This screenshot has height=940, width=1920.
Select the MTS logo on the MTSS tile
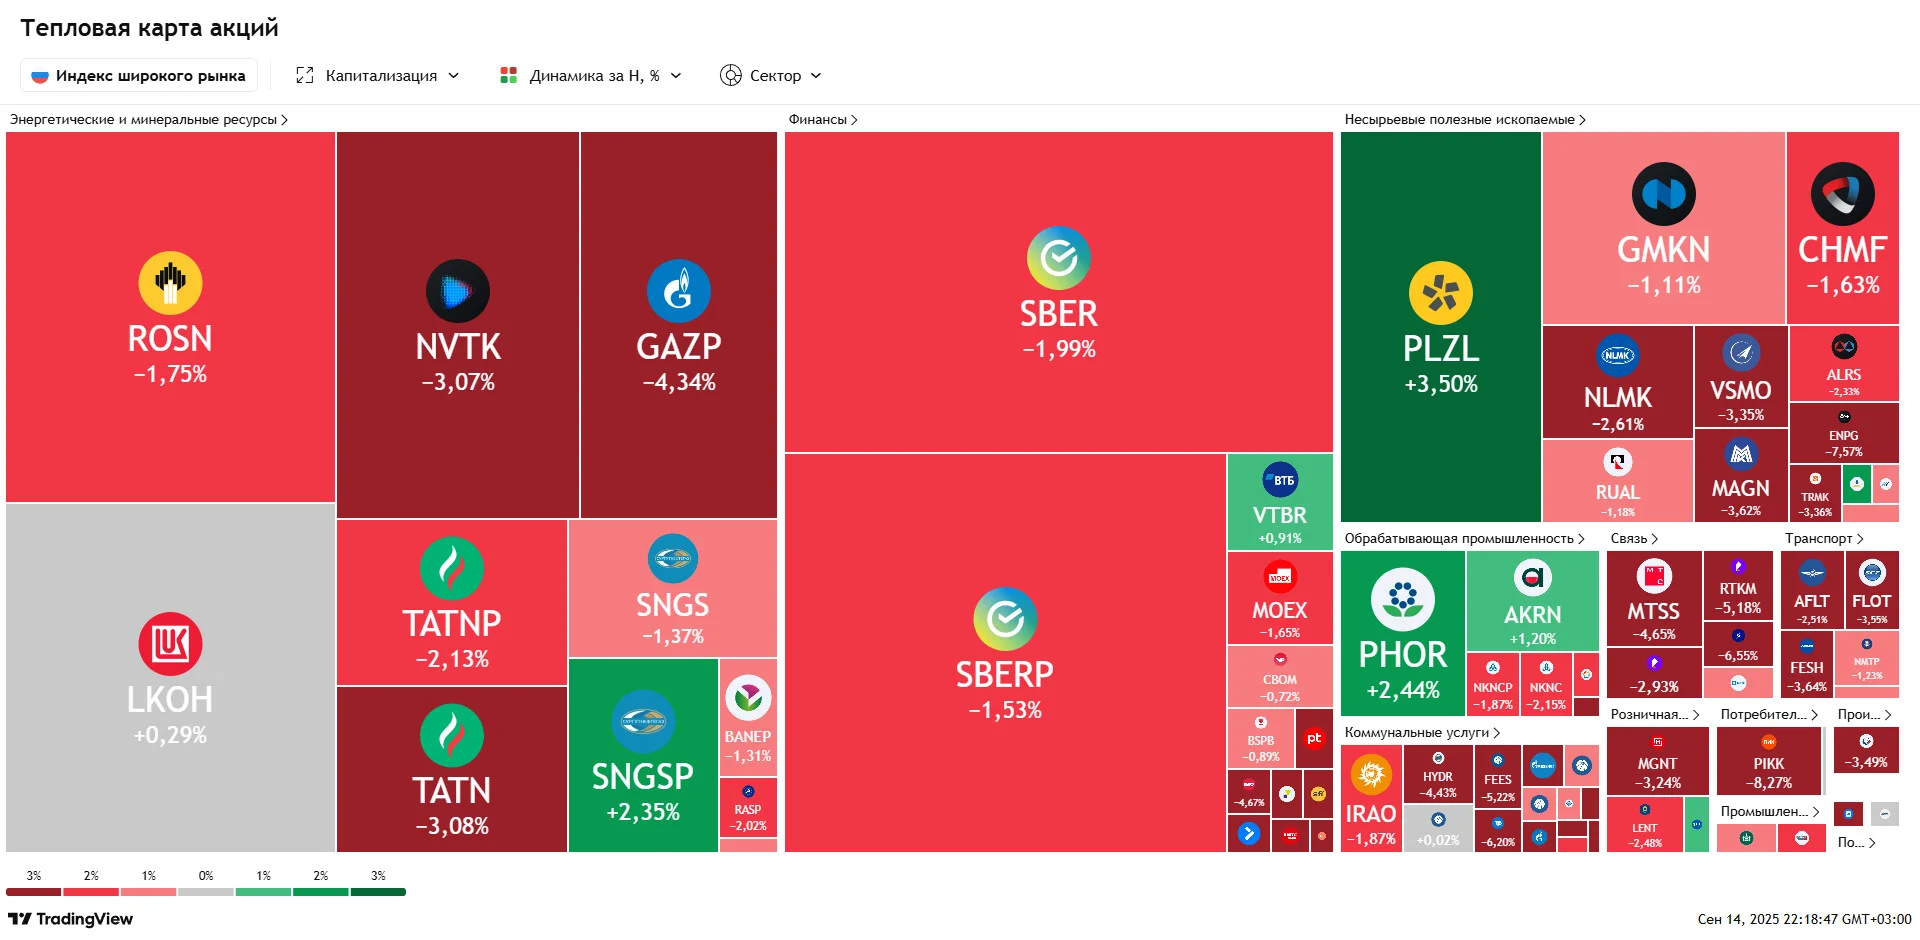(x=1654, y=576)
